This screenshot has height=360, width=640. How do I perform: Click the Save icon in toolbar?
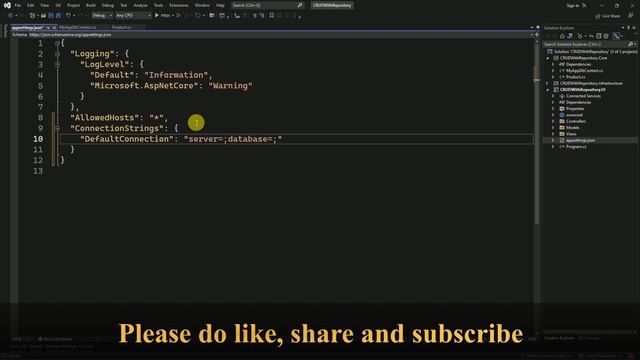(51, 16)
